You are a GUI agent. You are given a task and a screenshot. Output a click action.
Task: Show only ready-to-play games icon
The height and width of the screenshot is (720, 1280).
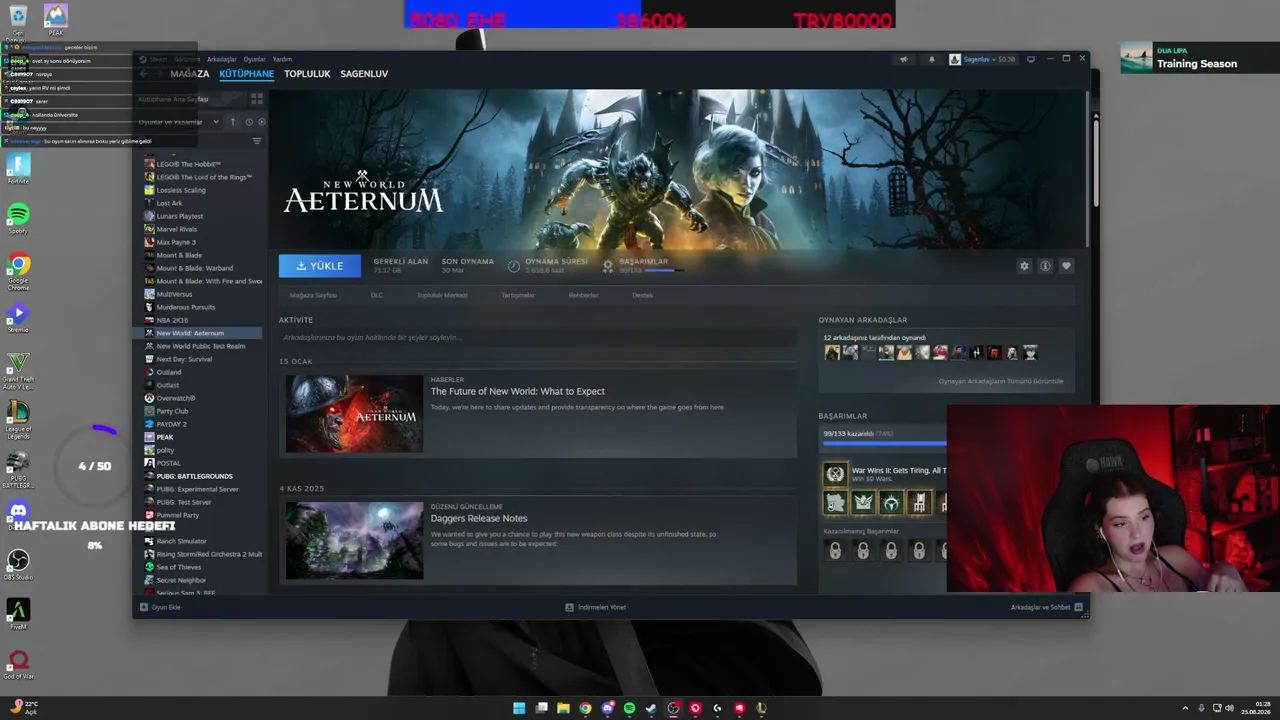[x=262, y=122]
